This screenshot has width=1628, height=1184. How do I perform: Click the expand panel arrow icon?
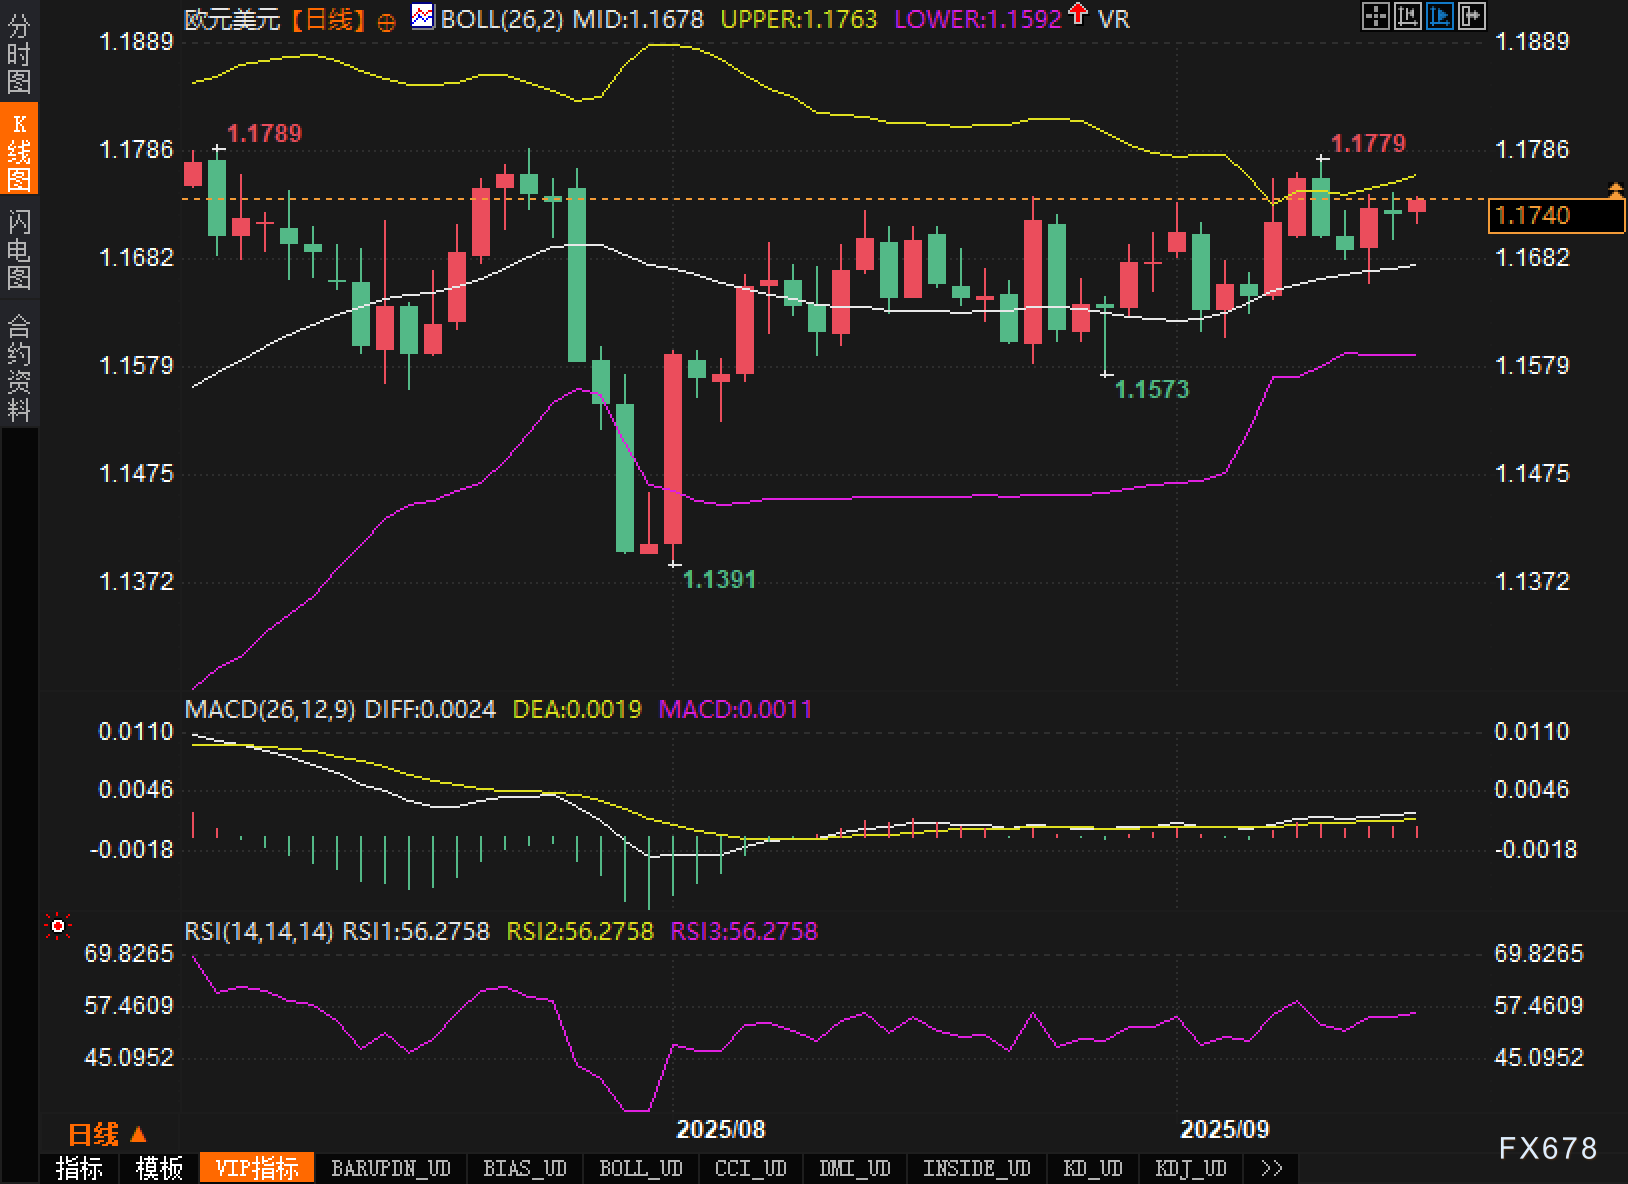point(1472,16)
